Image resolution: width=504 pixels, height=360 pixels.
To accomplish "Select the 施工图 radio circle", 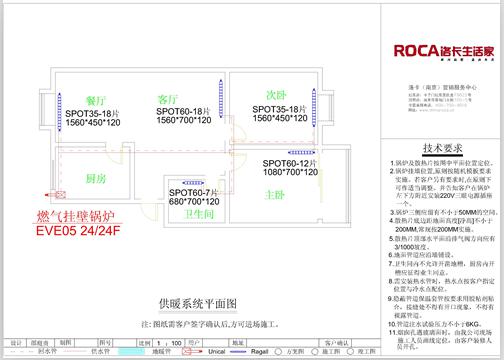I will tap(314, 352).
